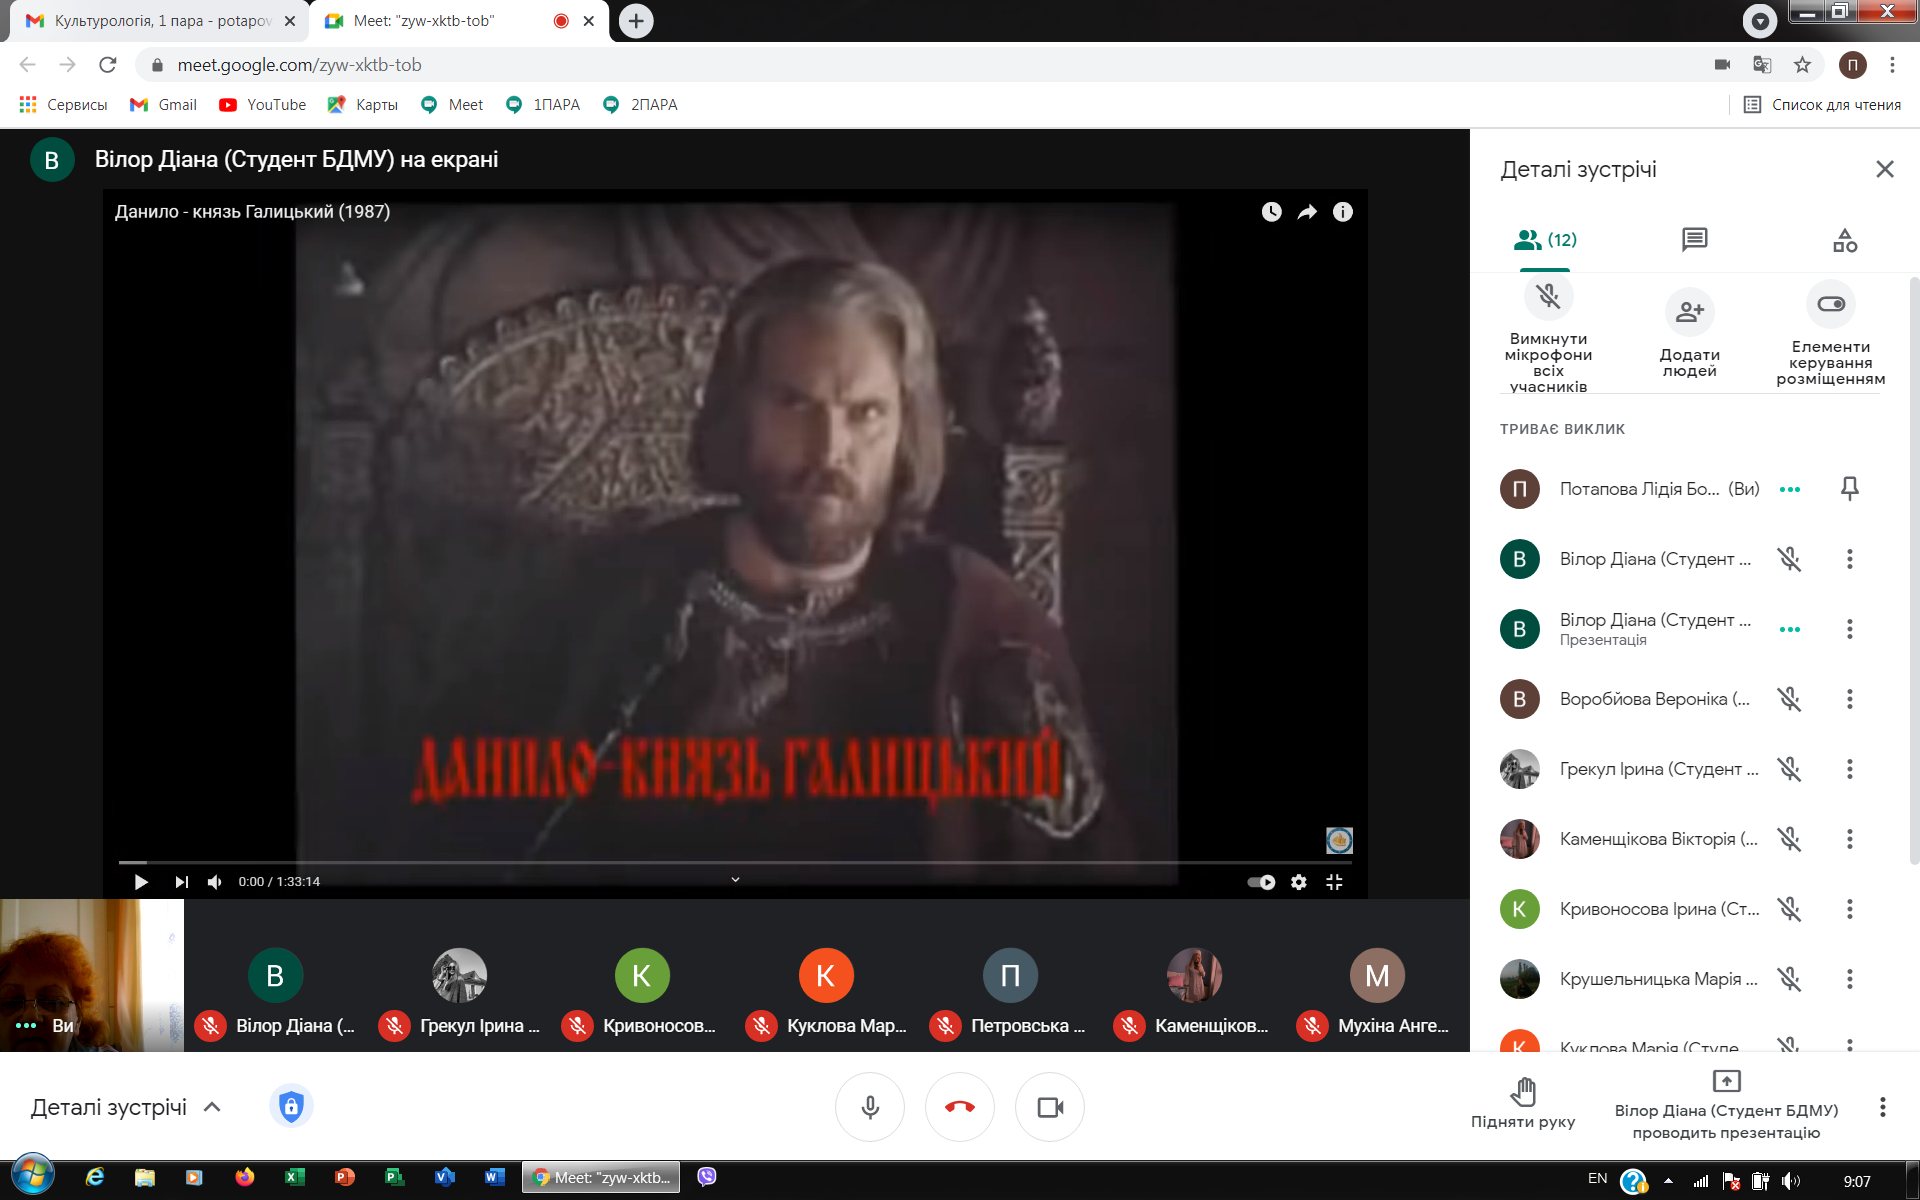Screen dimensions: 1920x1200
Task: Open the chat tab in meeting details
Action: [1694, 240]
